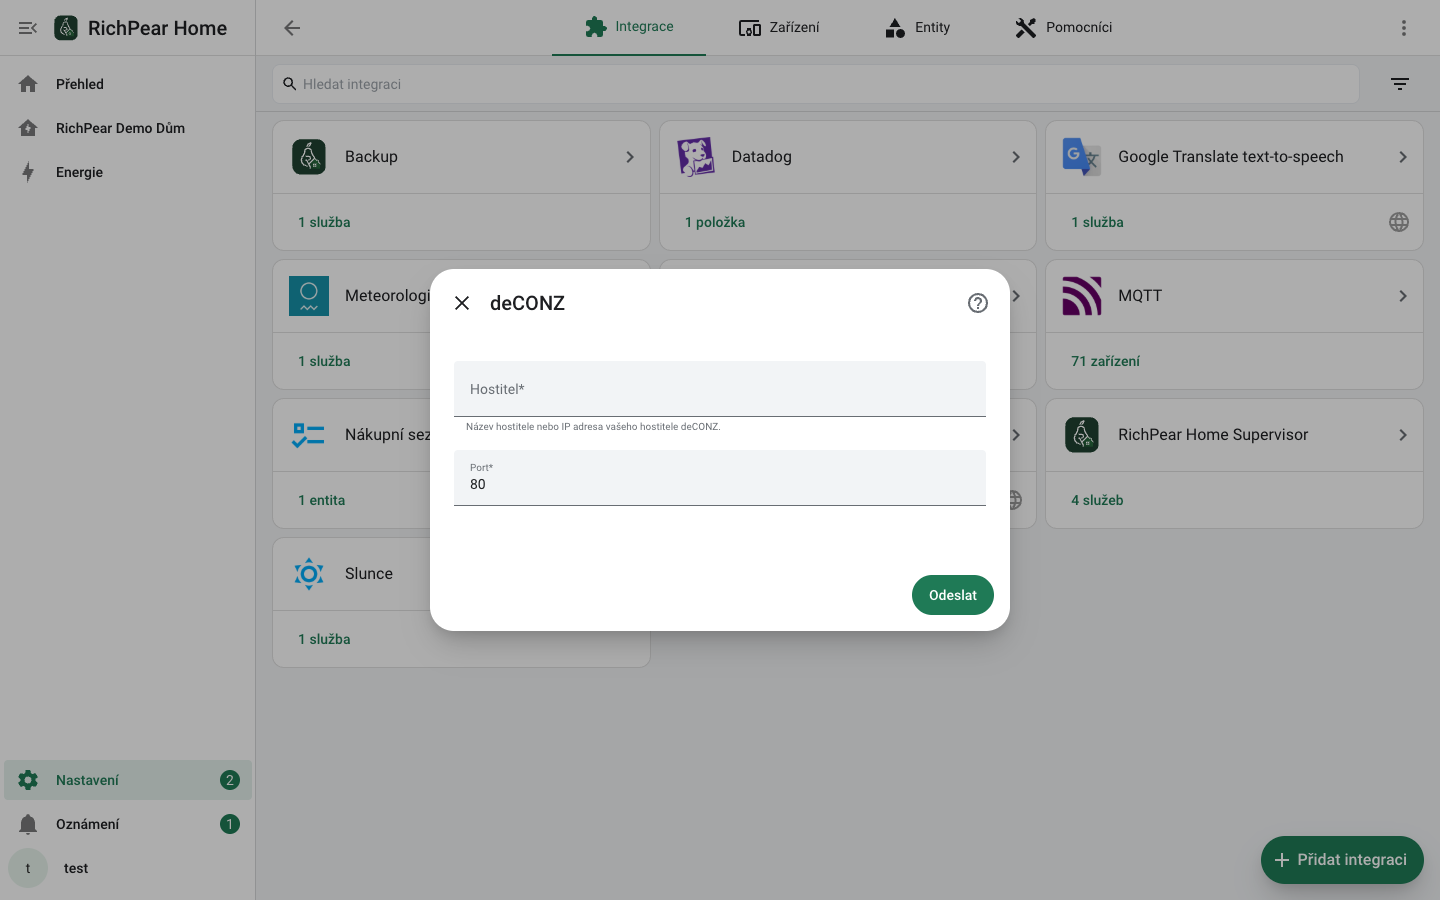Click the Nastavení gear icon
Image resolution: width=1440 pixels, height=900 pixels.
[28, 780]
